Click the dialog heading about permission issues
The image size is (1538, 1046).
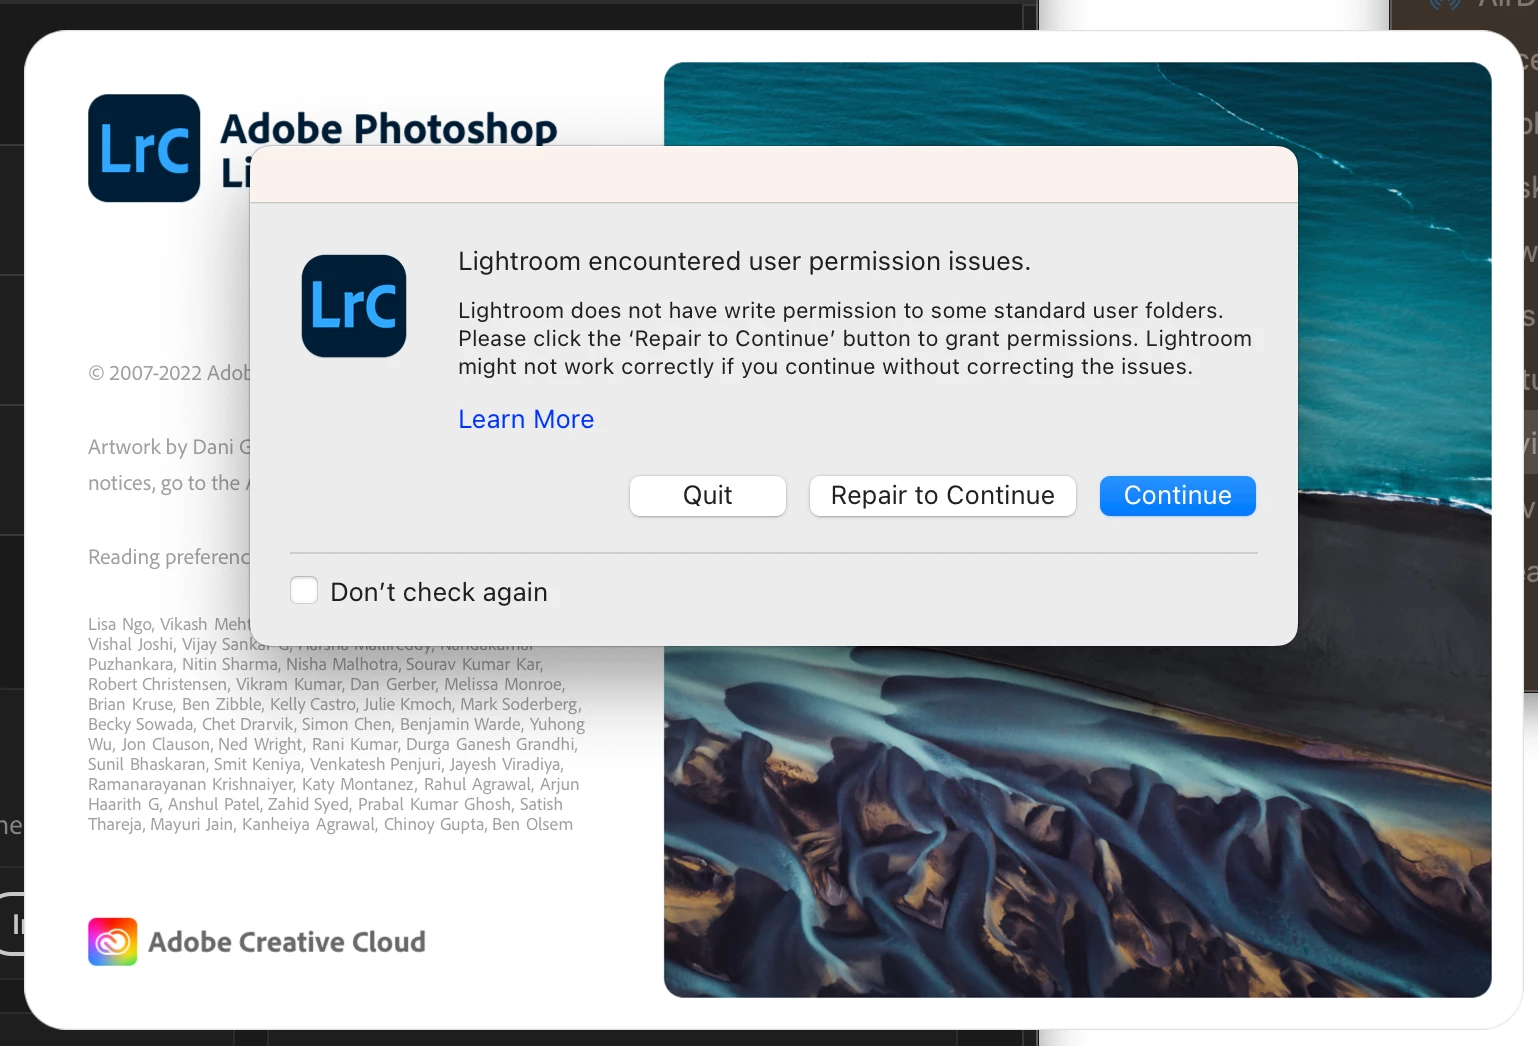click(x=744, y=261)
